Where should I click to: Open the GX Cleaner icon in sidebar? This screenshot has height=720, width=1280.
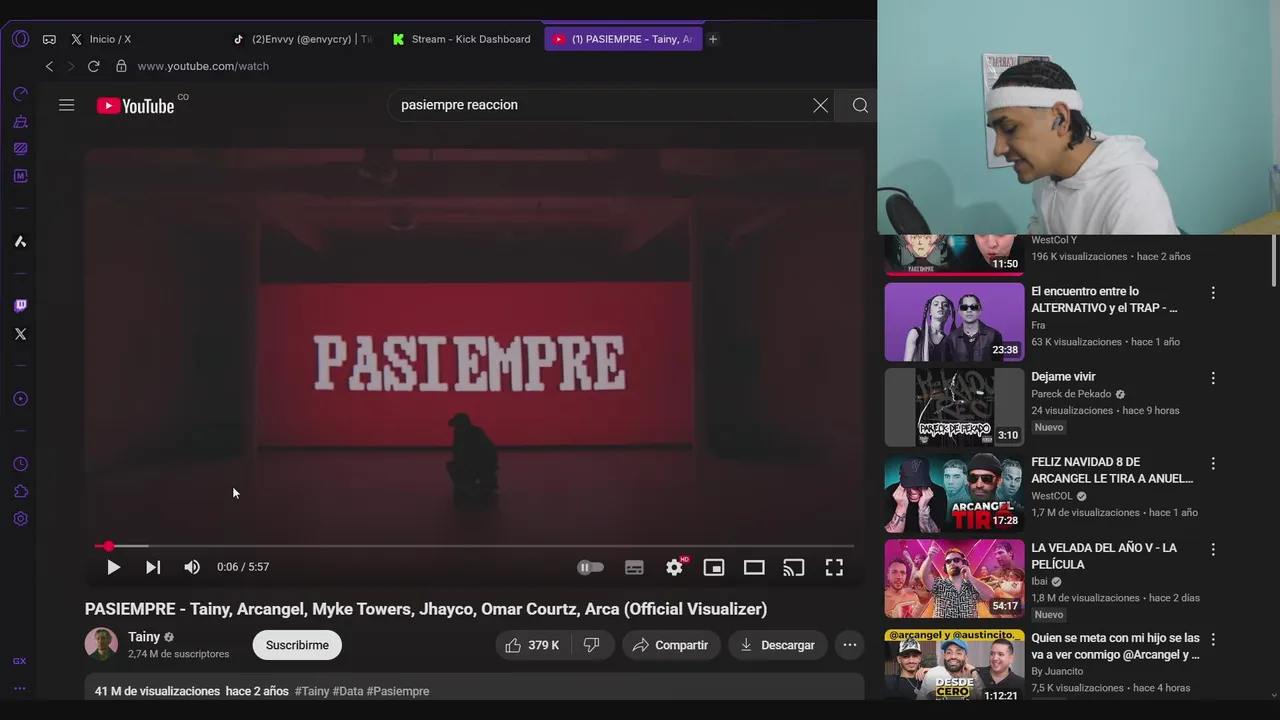(x=20, y=121)
